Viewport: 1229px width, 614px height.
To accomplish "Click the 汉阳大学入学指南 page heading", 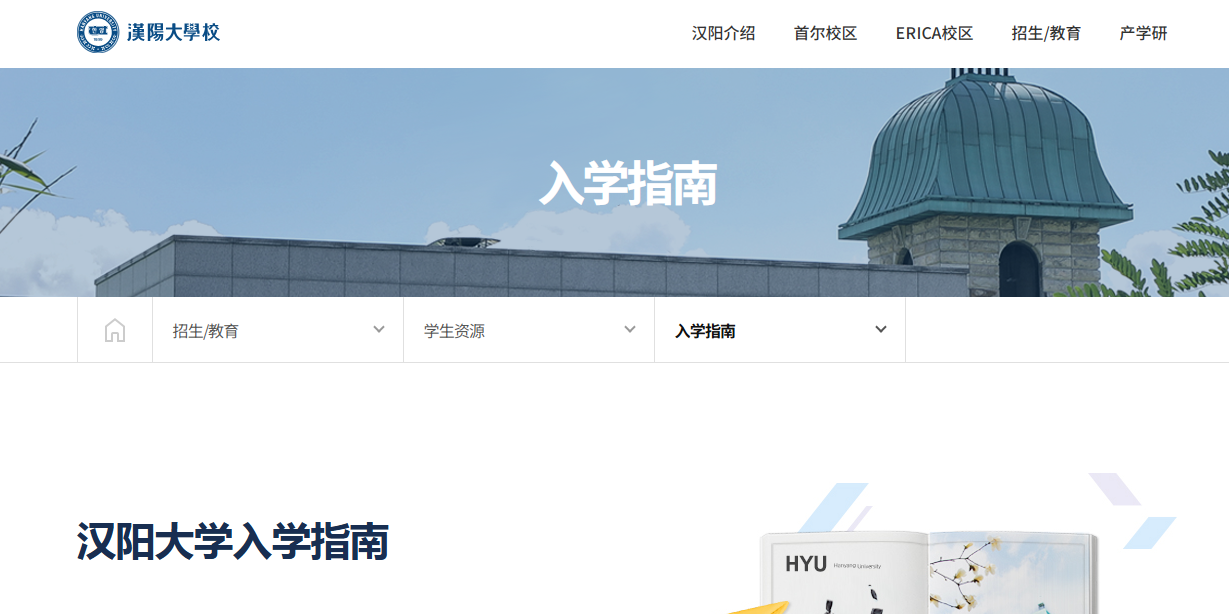I will (233, 542).
